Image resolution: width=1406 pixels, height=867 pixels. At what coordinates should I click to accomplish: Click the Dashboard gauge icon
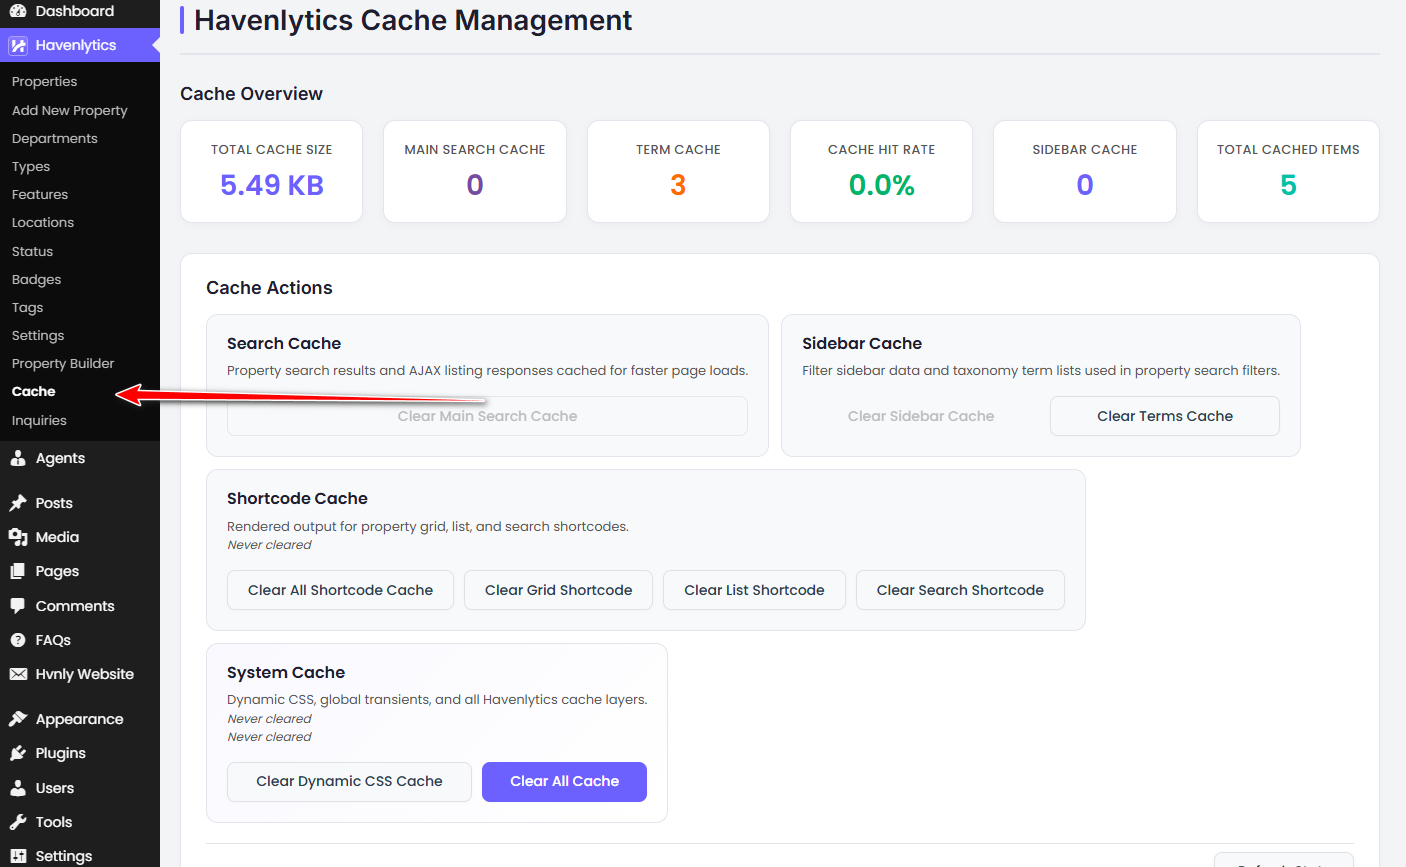18,11
